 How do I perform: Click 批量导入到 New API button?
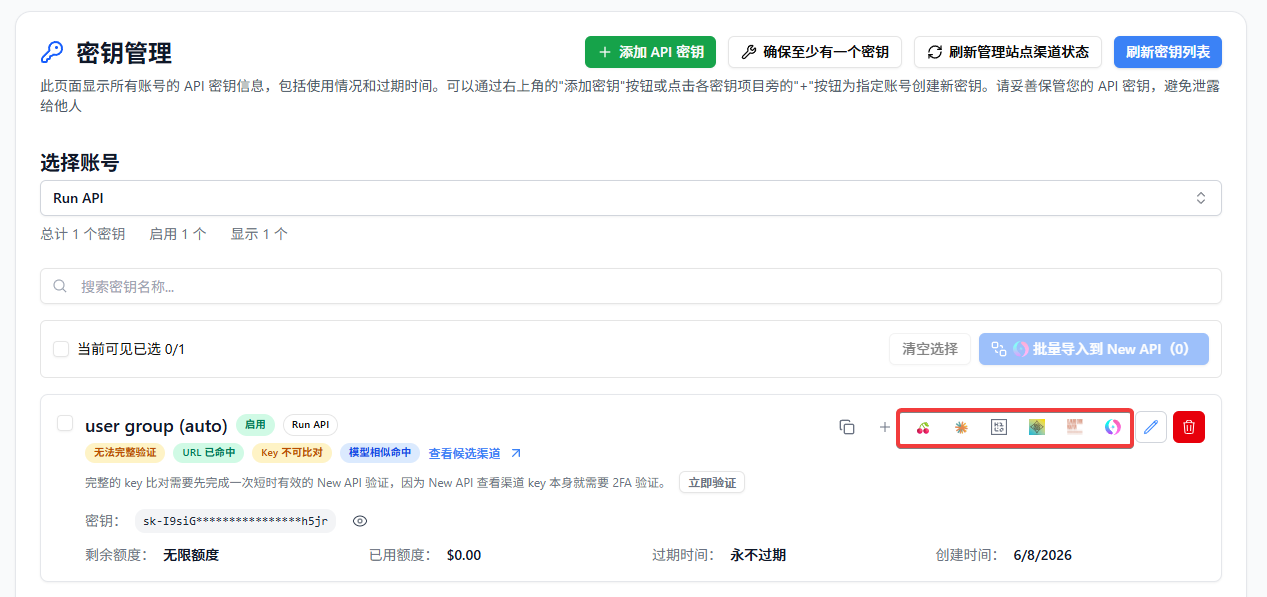(1094, 349)
